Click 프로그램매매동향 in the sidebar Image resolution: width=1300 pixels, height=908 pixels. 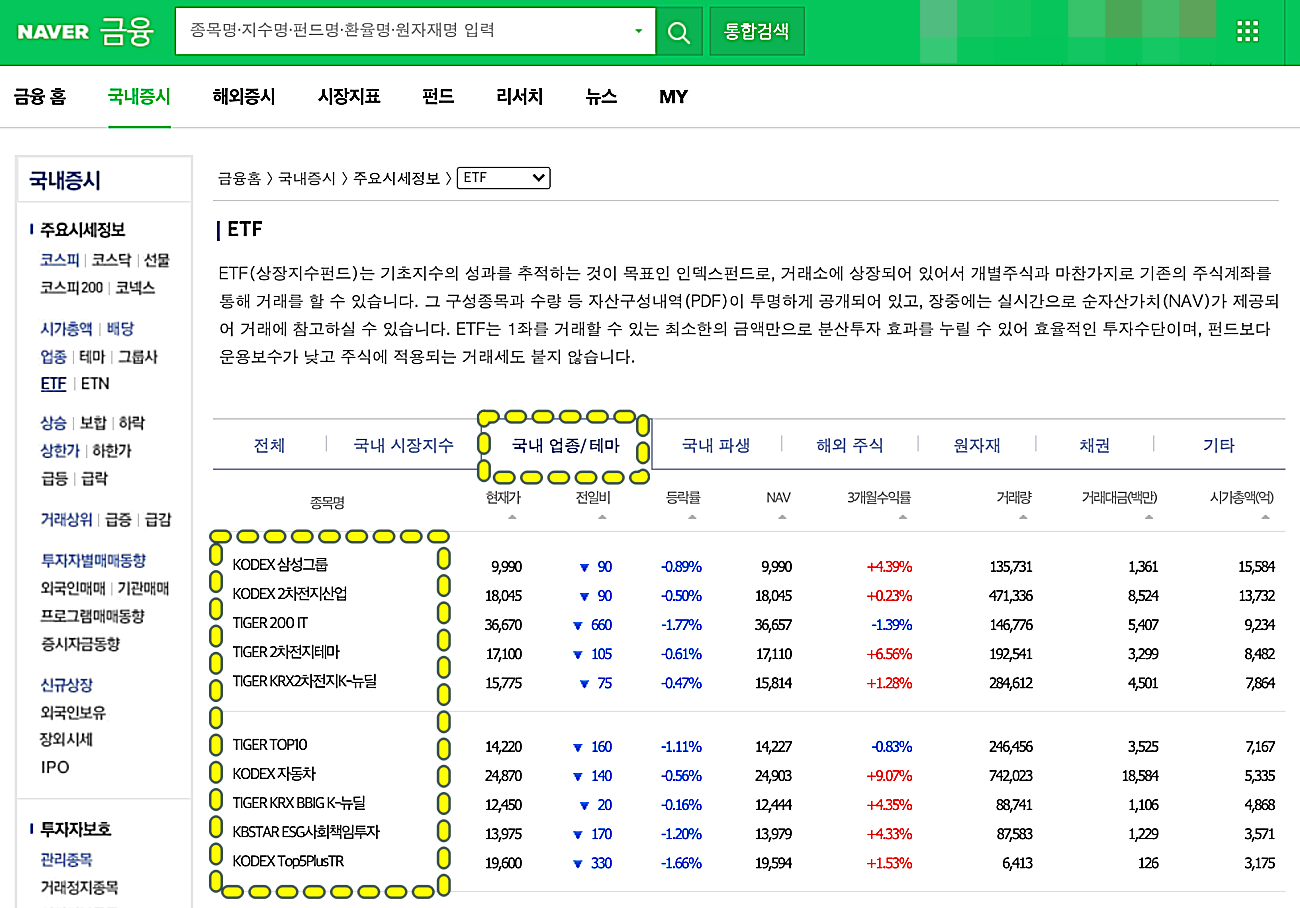pos(92,616)
